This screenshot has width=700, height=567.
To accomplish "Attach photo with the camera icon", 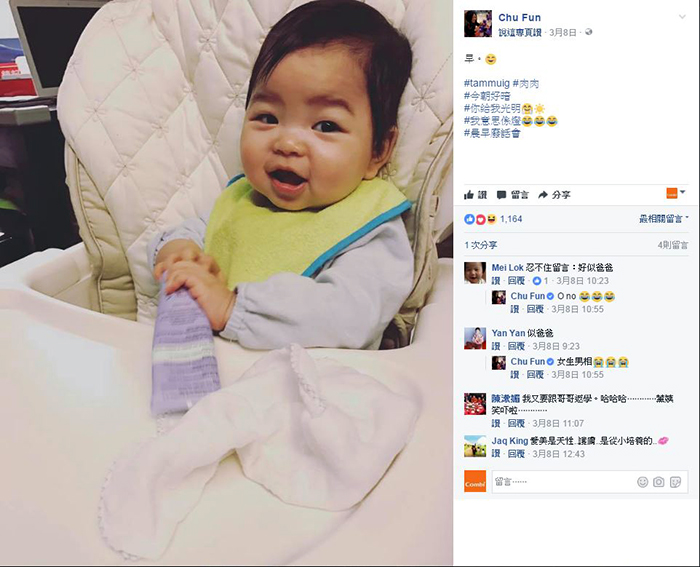I will (658, 482).
